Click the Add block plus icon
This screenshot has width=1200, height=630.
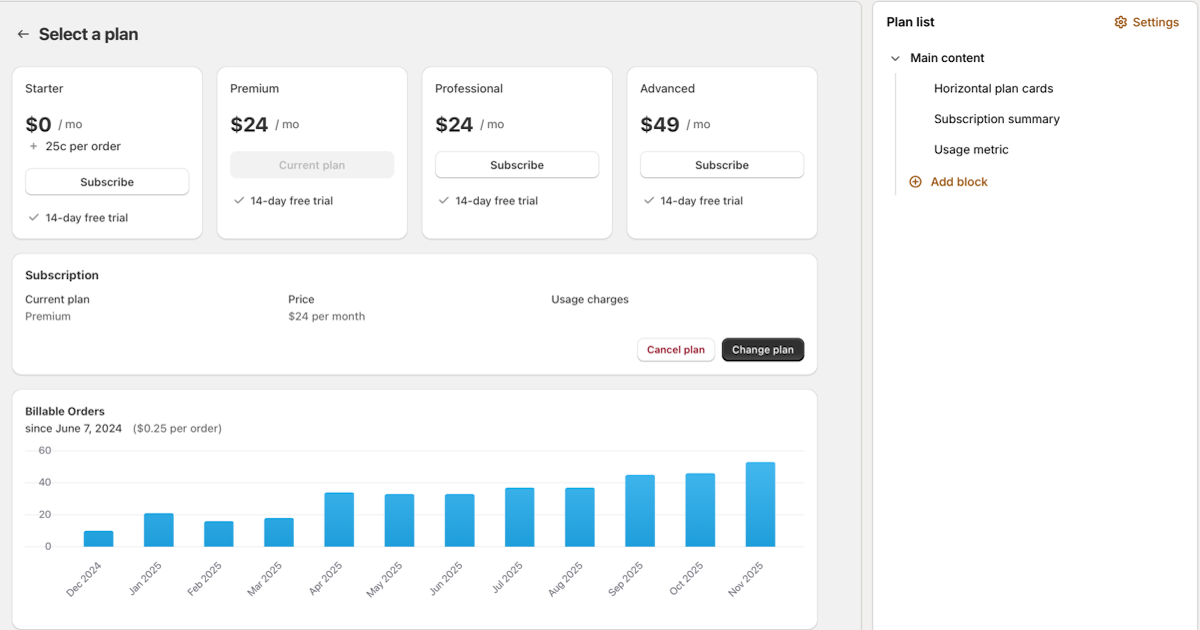coord(915,181)
